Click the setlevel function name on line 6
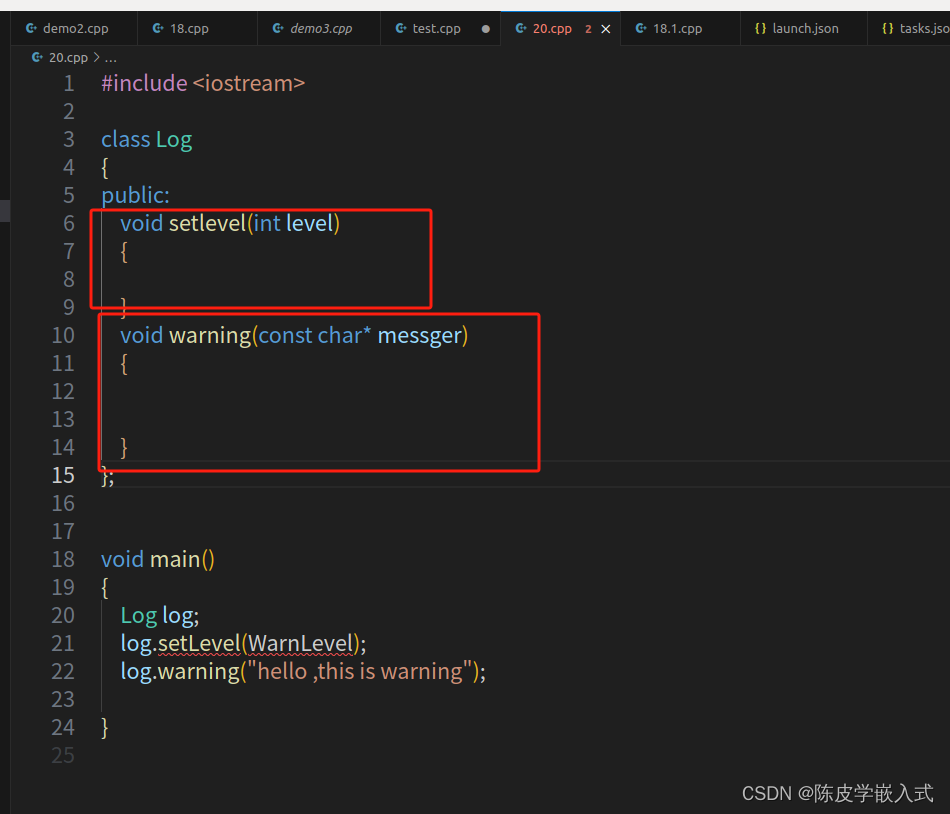 click(207, 223)
